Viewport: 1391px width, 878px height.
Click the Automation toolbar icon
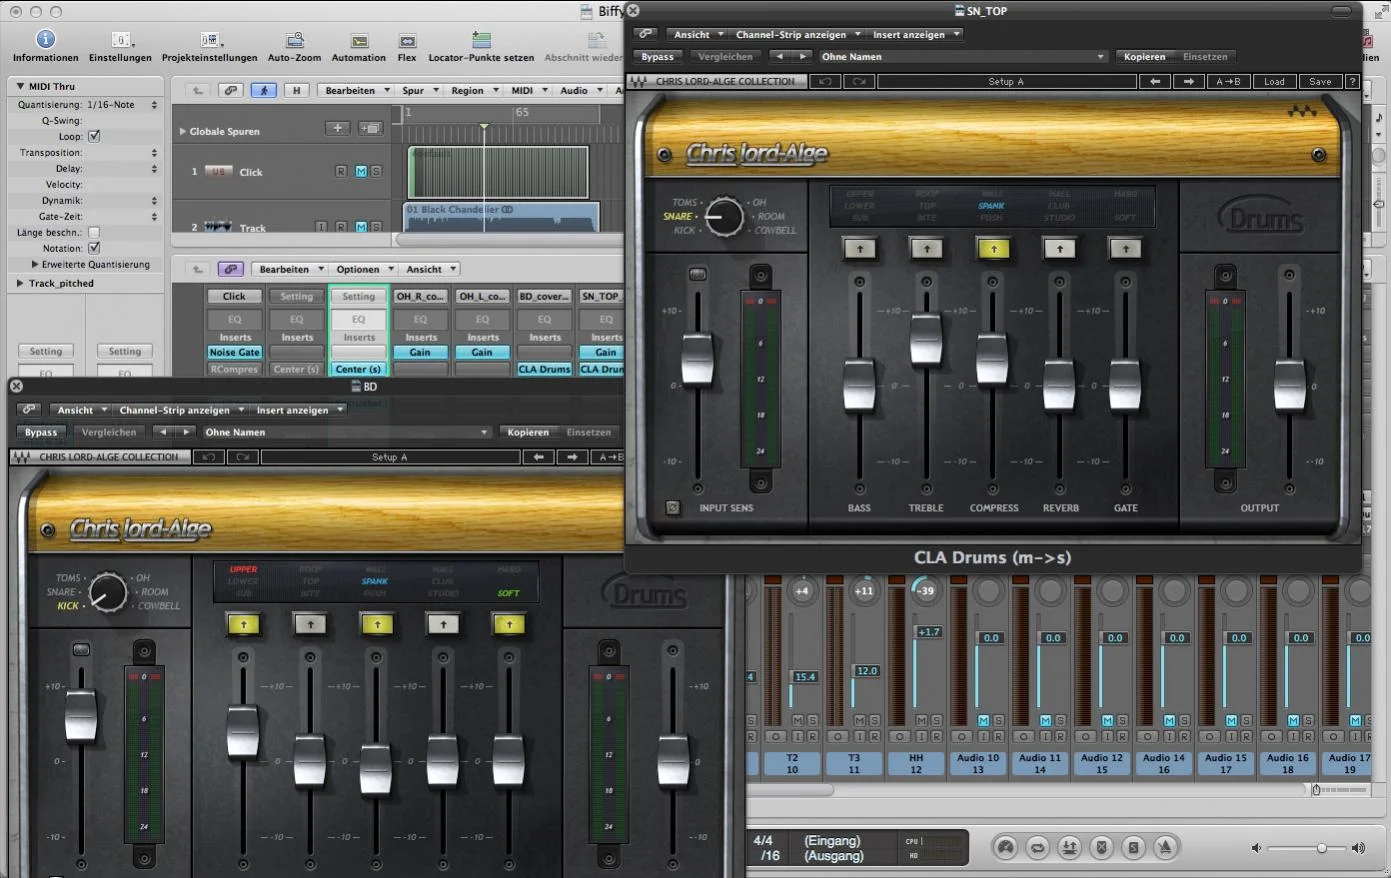[x=358, y=40]
